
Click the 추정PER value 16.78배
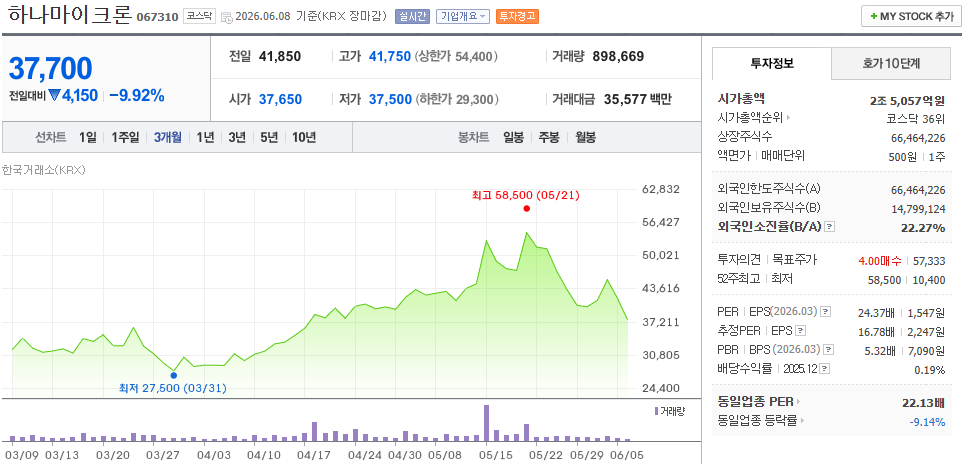click(x=876, y=332)
